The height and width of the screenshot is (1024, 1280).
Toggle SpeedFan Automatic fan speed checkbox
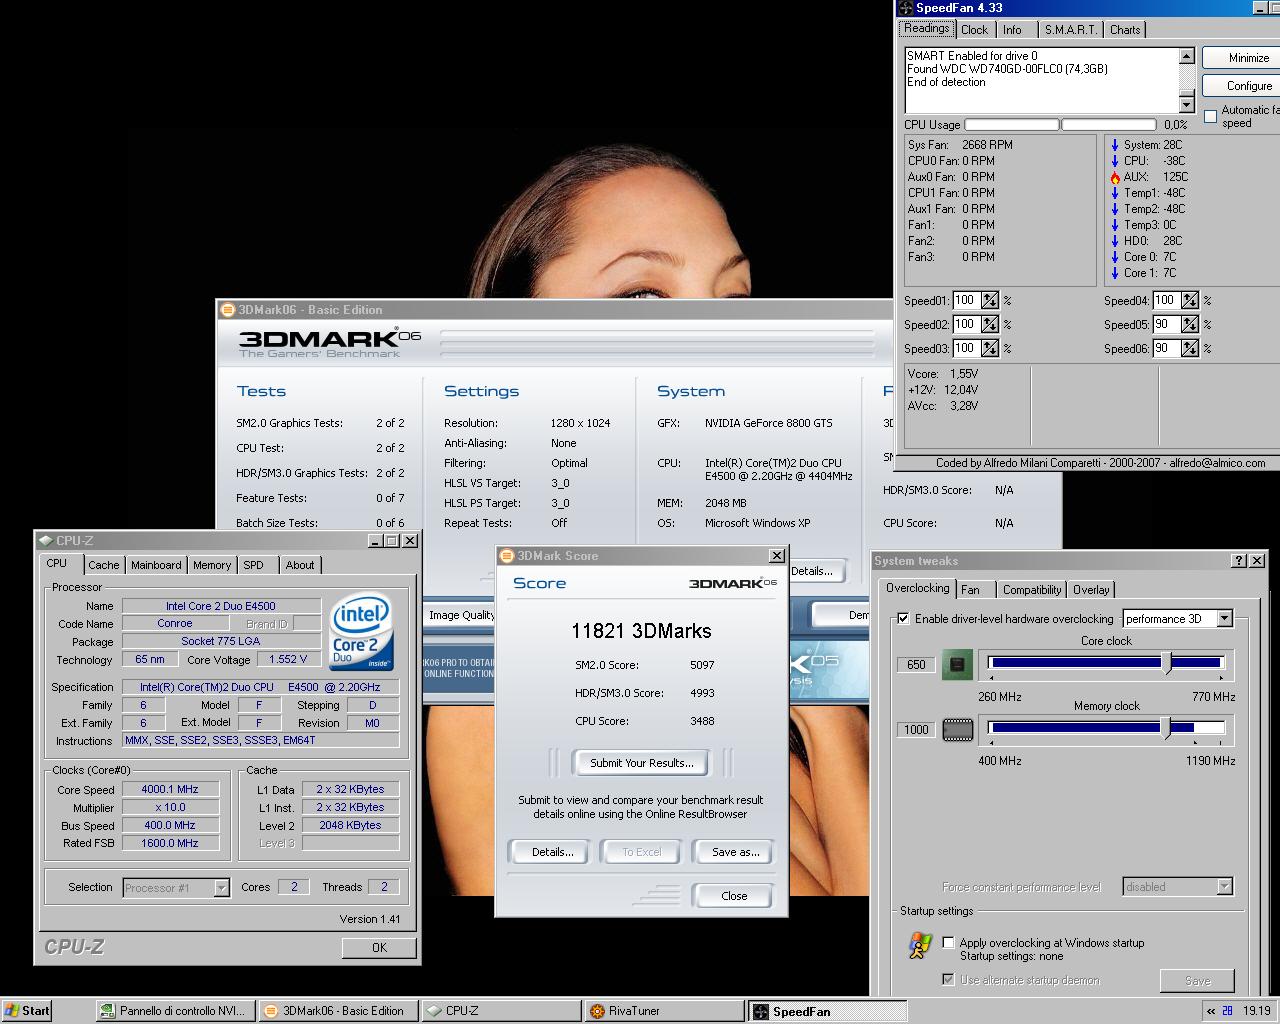coord(1210,117)
